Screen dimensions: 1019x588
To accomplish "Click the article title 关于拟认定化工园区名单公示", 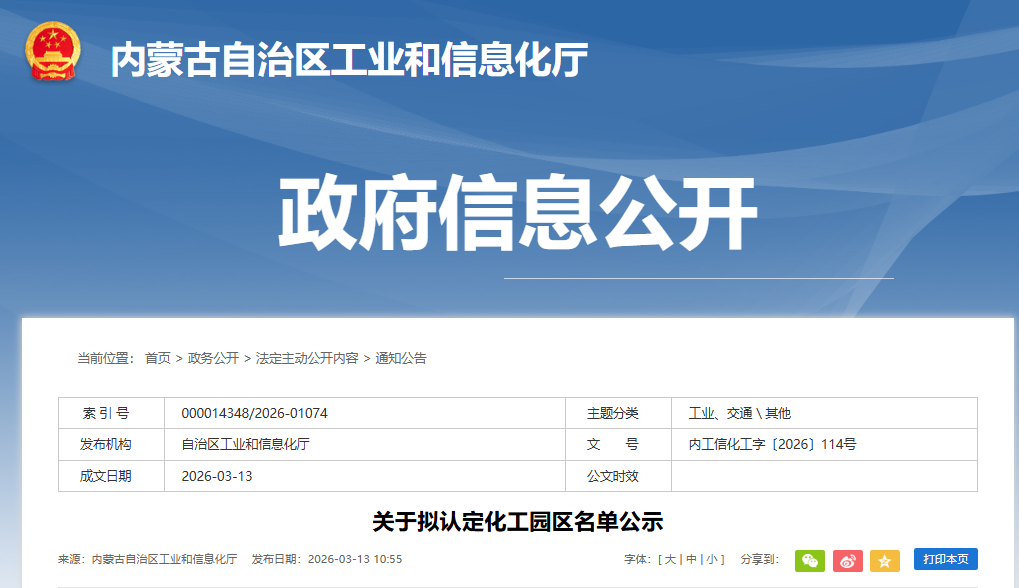I will (517, 522).
